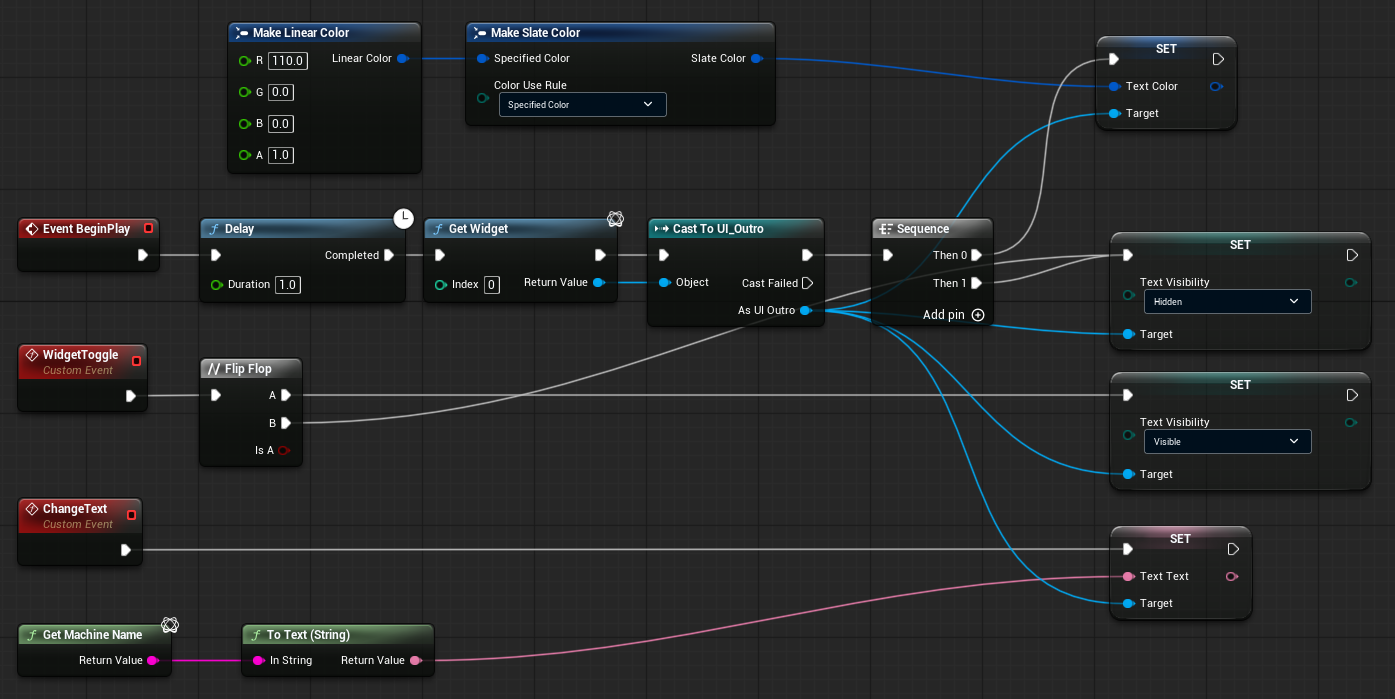This screenshot has height=699, width=1395.
Task: Click the R value field showing 110.0
Action: 288,60
